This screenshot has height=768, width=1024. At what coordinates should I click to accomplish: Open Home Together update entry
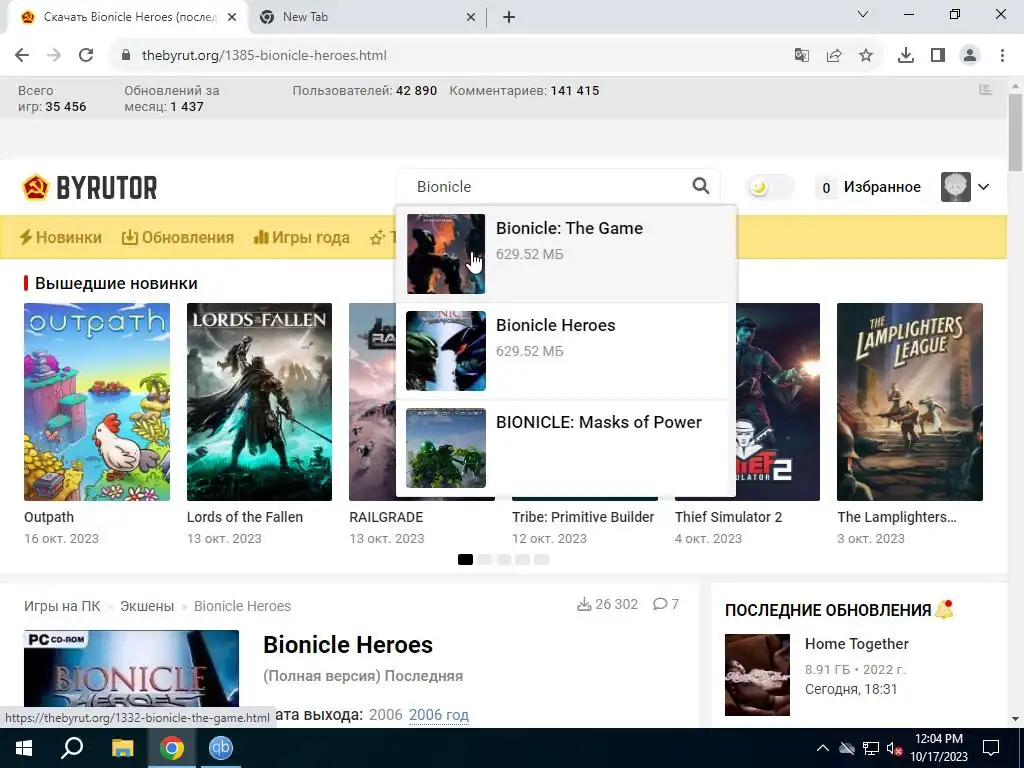[x=856, y=644]
